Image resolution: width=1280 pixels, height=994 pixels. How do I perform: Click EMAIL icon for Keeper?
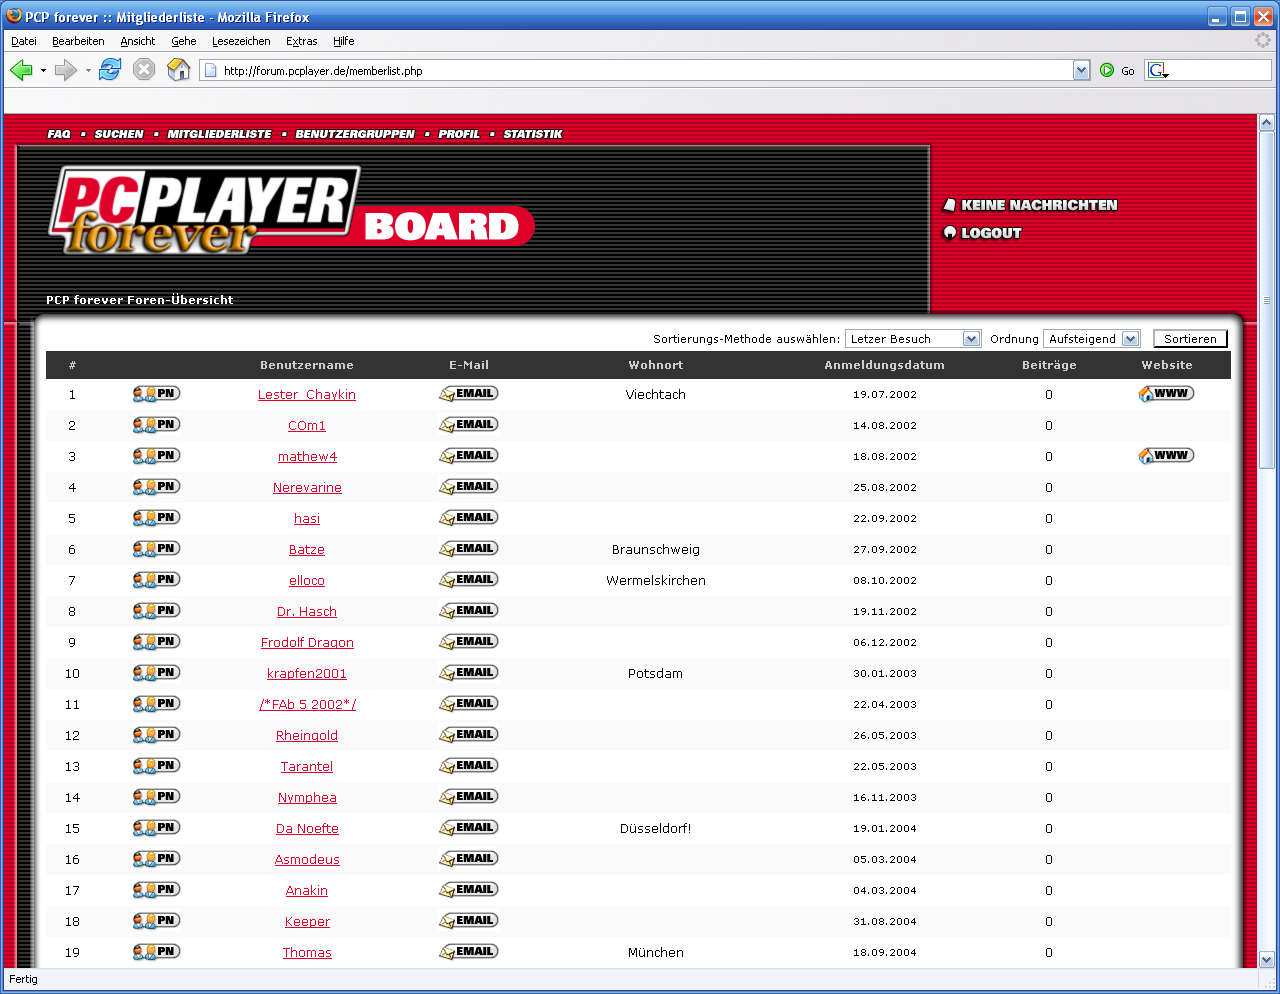(x=469, y=921)
